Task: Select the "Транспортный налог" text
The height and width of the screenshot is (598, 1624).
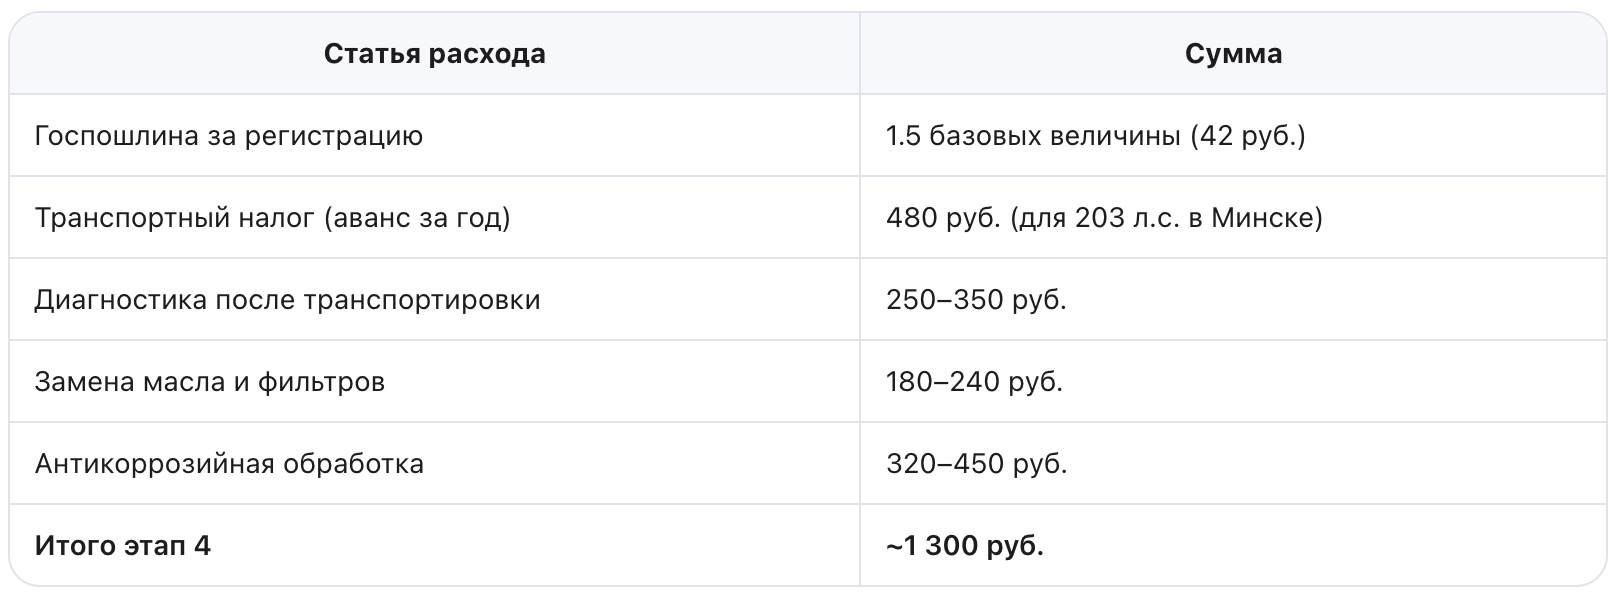Action: tap(174, 218)
